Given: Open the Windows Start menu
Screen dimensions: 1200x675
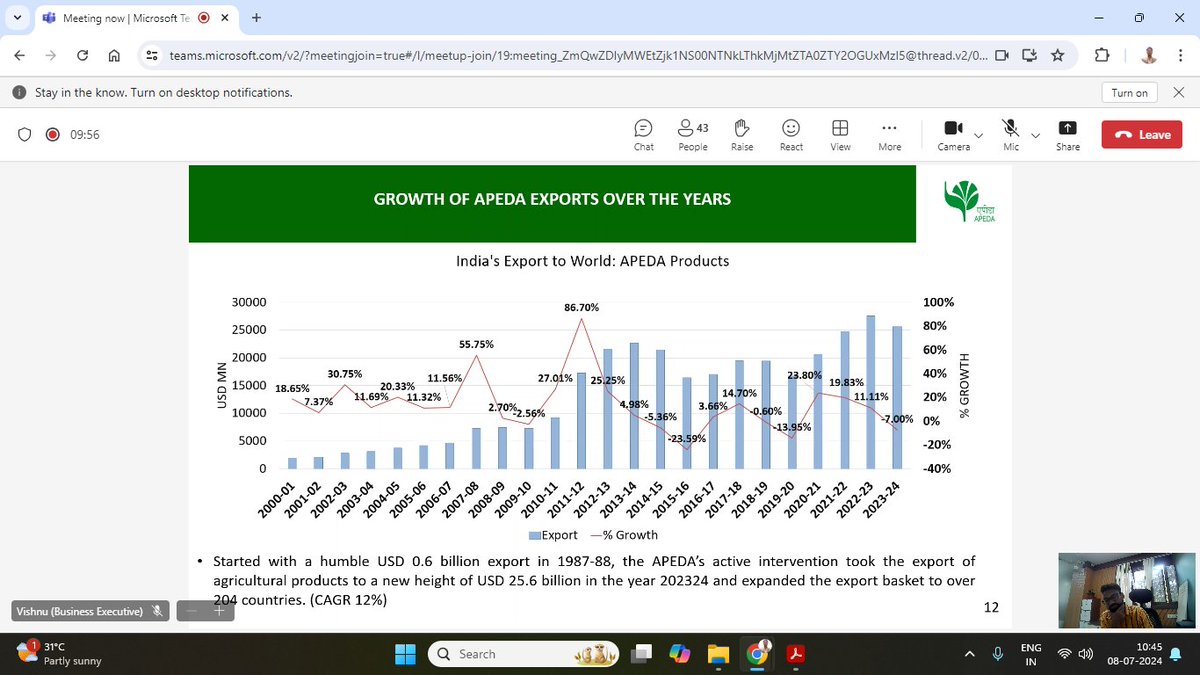Looking at the screenshot, I should click(x=405, y=654).
